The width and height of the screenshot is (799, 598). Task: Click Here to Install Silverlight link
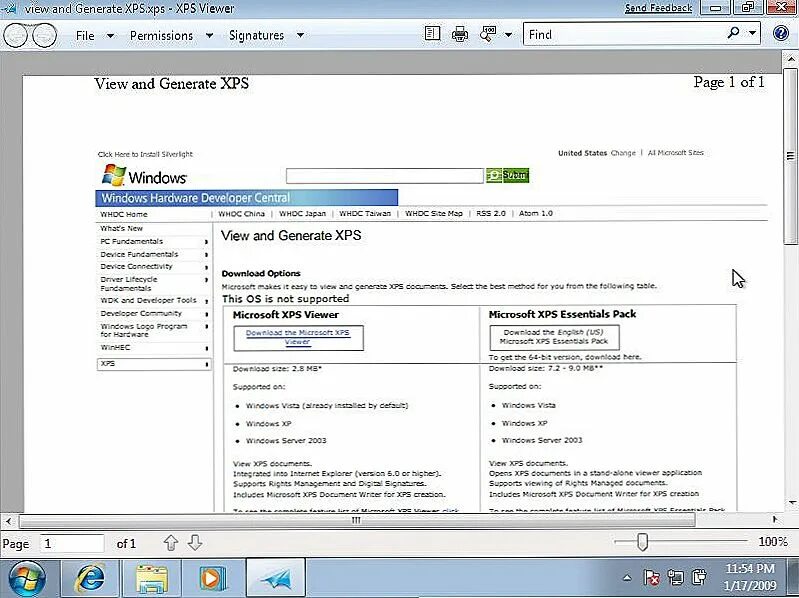coord(145,154)
